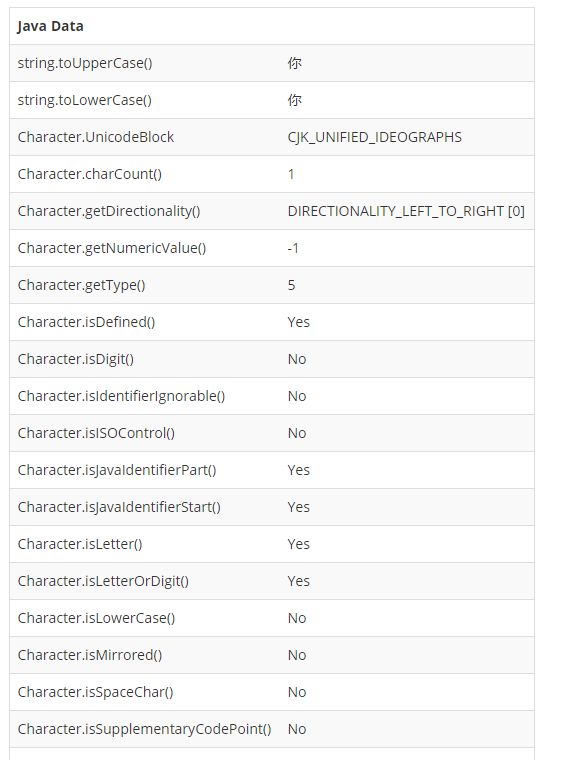Click No value beside Character.isISOControl()

(x=297, y=433)
